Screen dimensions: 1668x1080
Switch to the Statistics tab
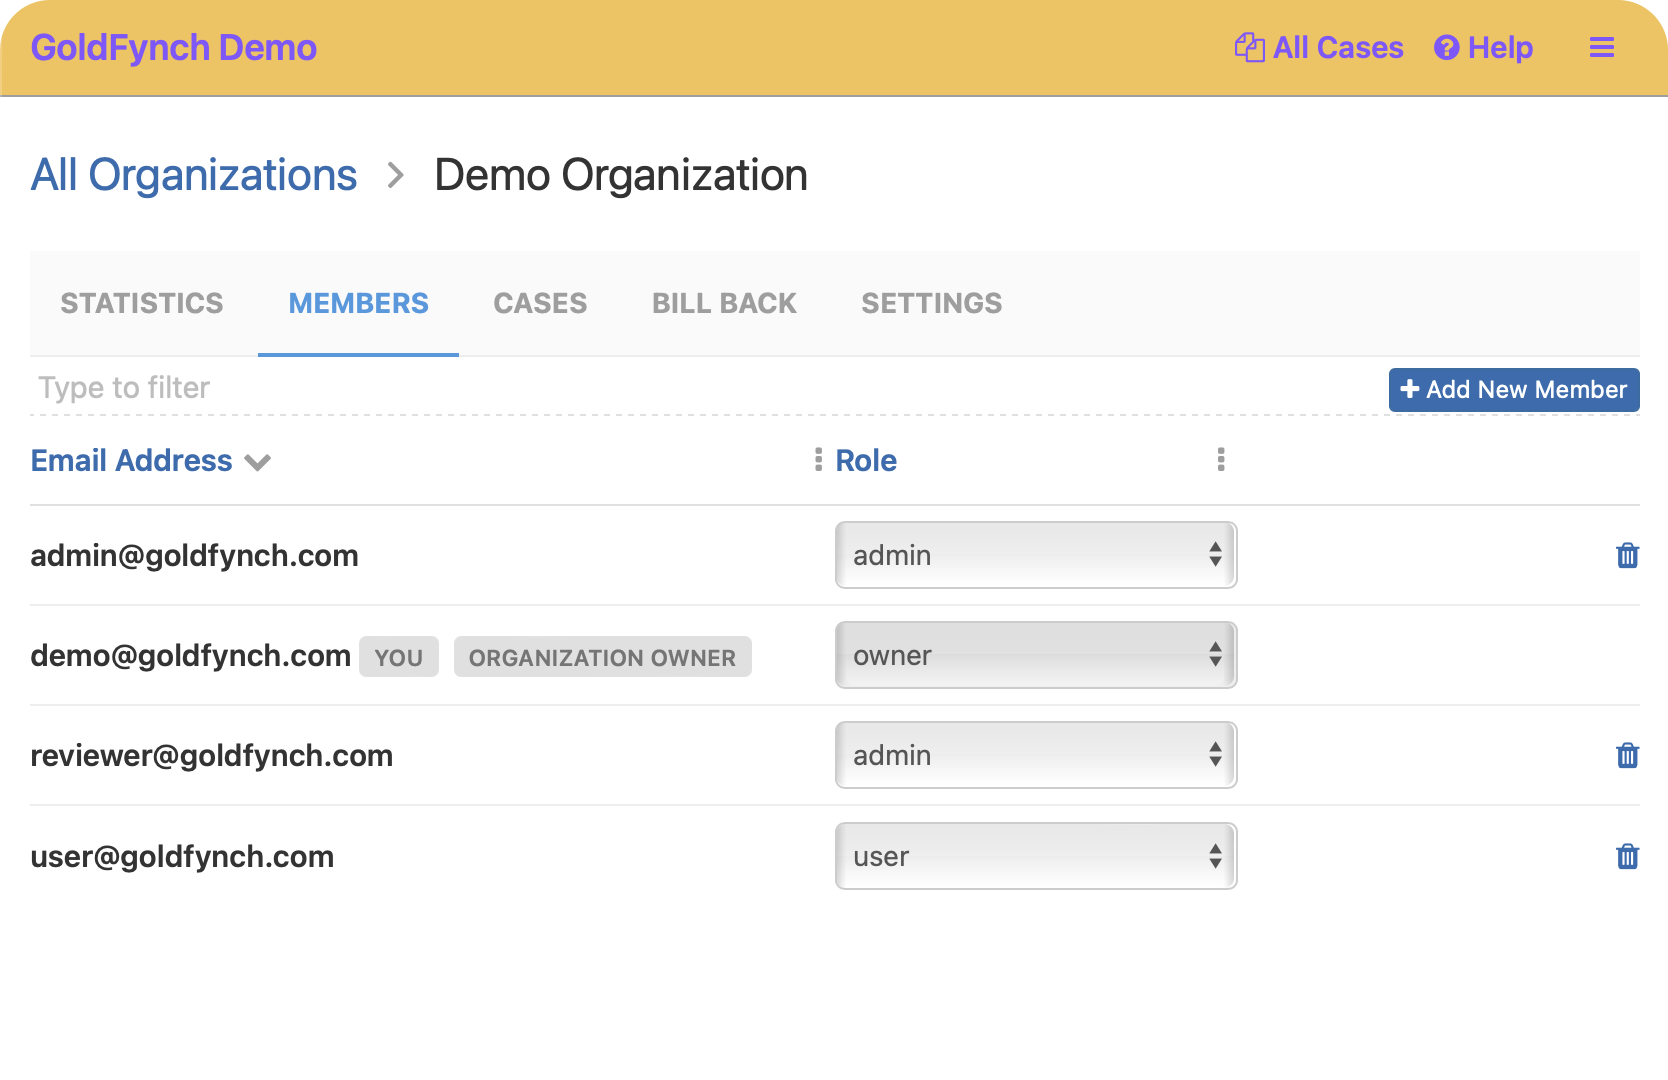click(142, 304)
